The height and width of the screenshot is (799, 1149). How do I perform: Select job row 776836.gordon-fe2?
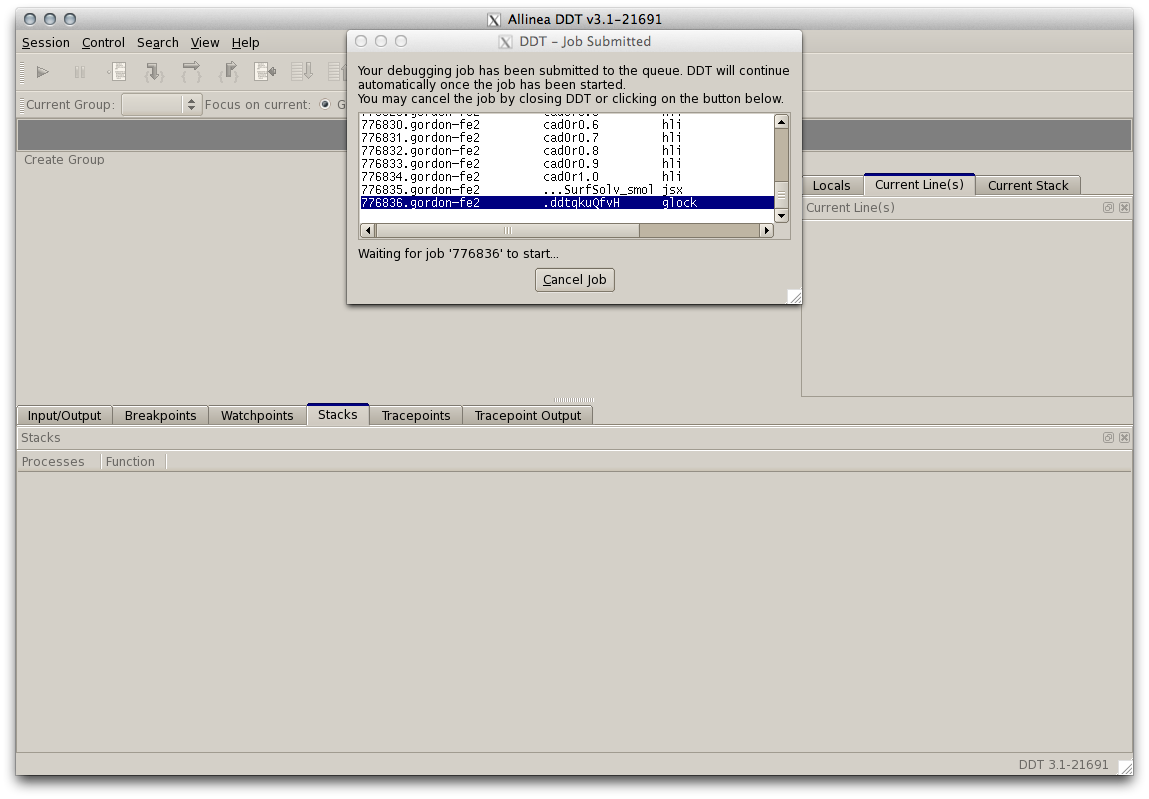point(567,203)
